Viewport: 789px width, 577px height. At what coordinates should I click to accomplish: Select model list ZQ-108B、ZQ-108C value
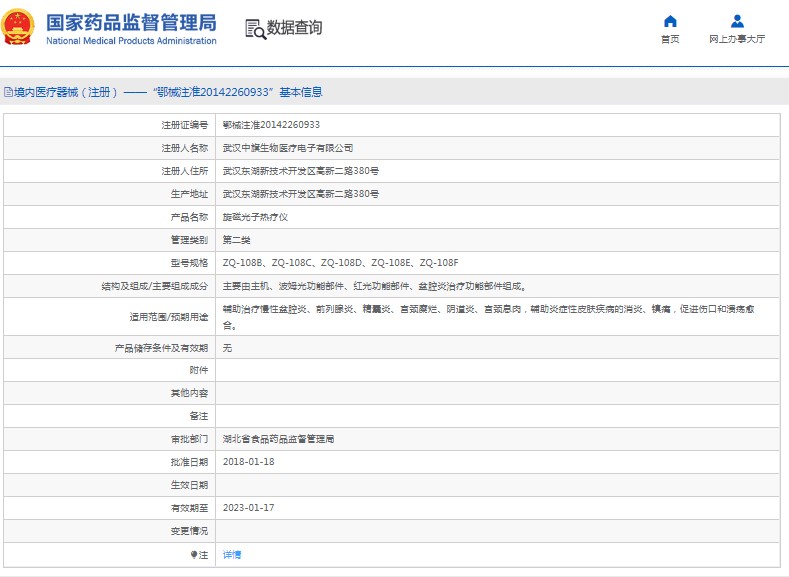pos(341,263)
